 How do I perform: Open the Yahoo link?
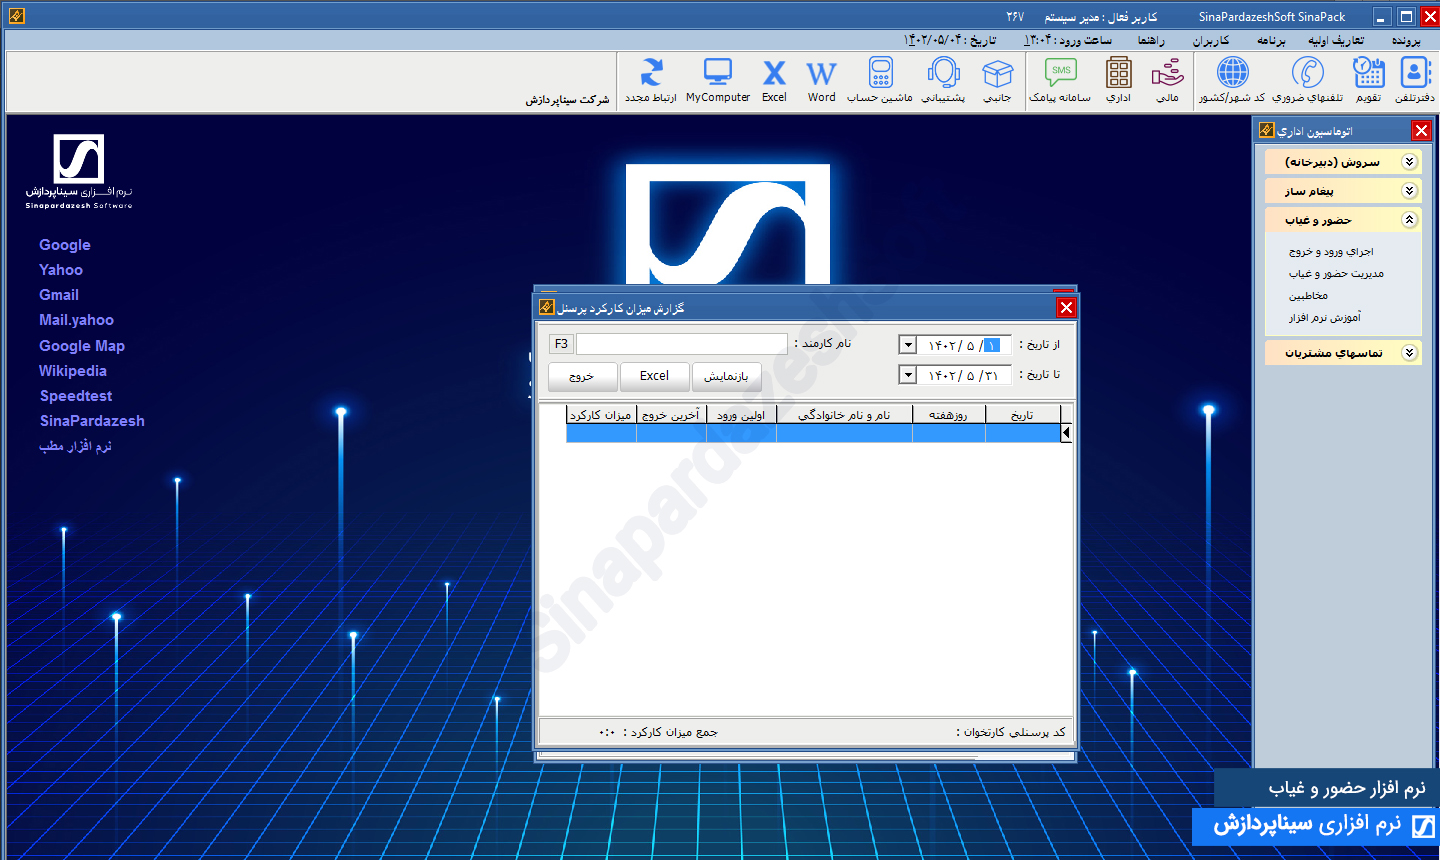click(x=61, y=270)
